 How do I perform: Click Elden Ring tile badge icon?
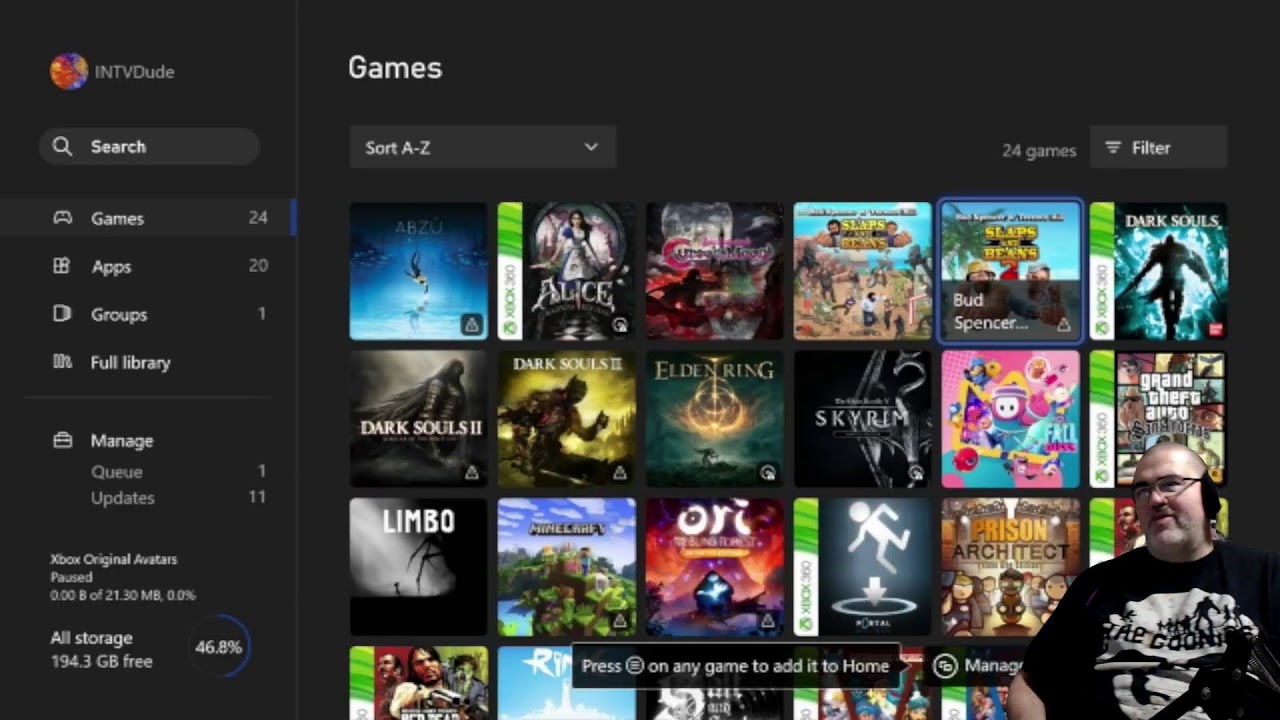tap(767, 472)
